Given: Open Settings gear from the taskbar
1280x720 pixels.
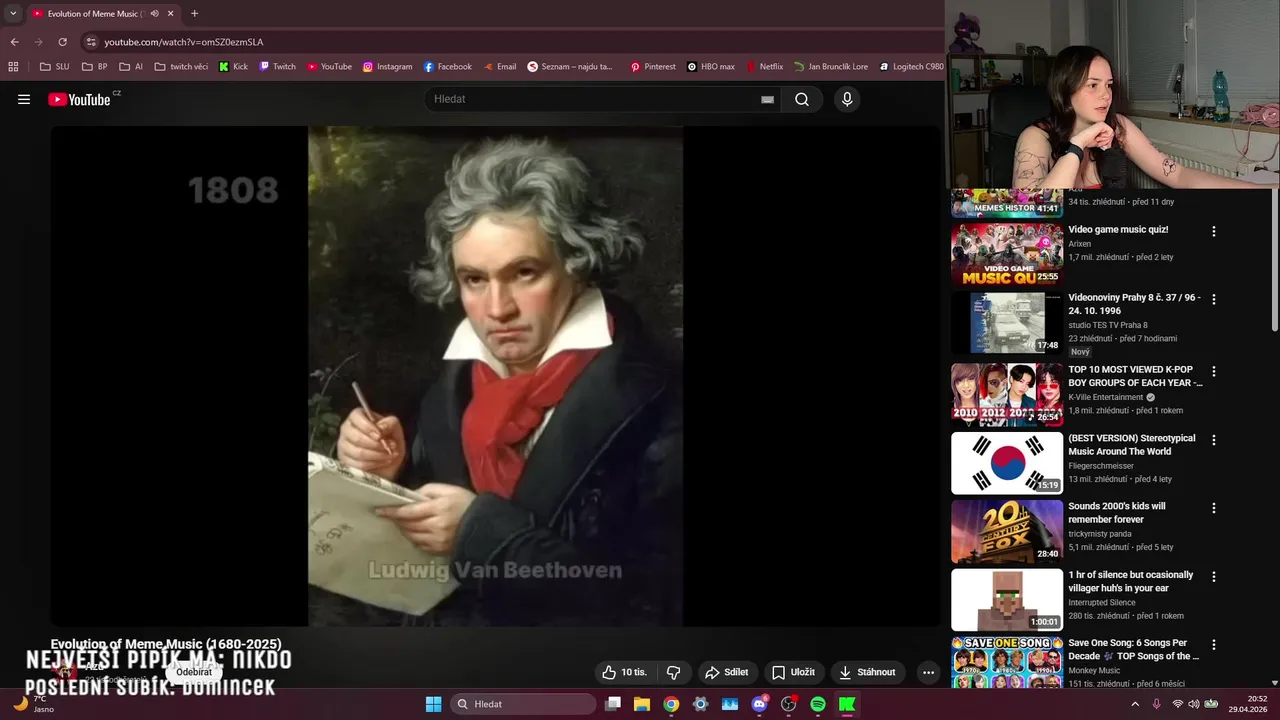Looking at the screenshot, I should [700, 704].
